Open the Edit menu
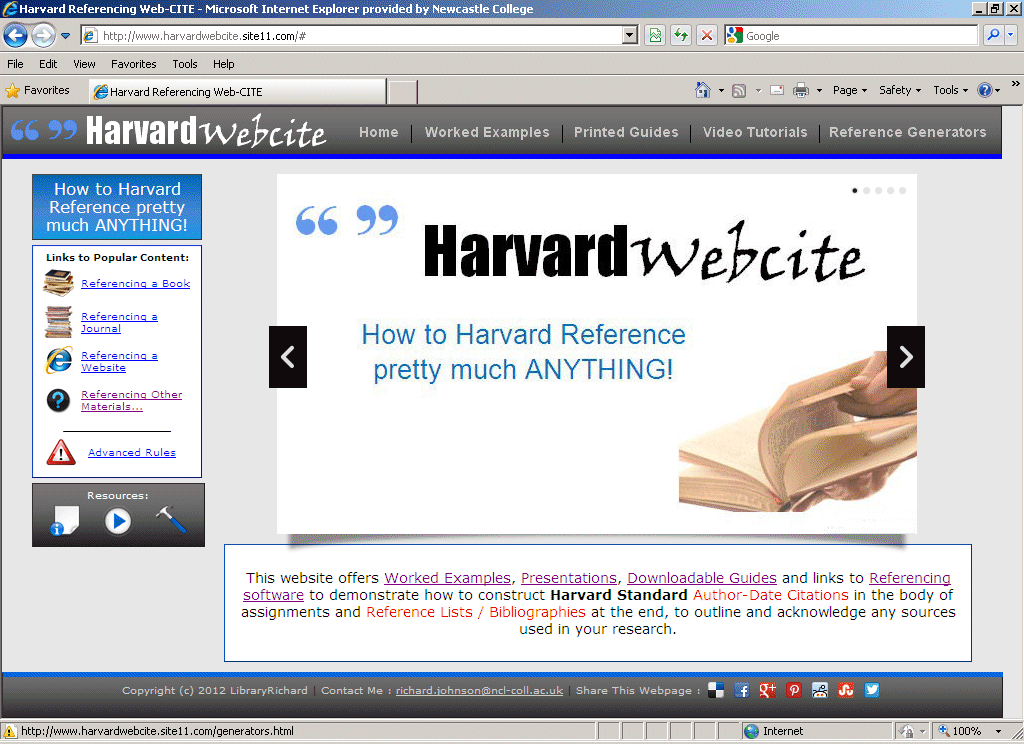The width and height of the screenshot is (1024, 744). tap(48, 64)
